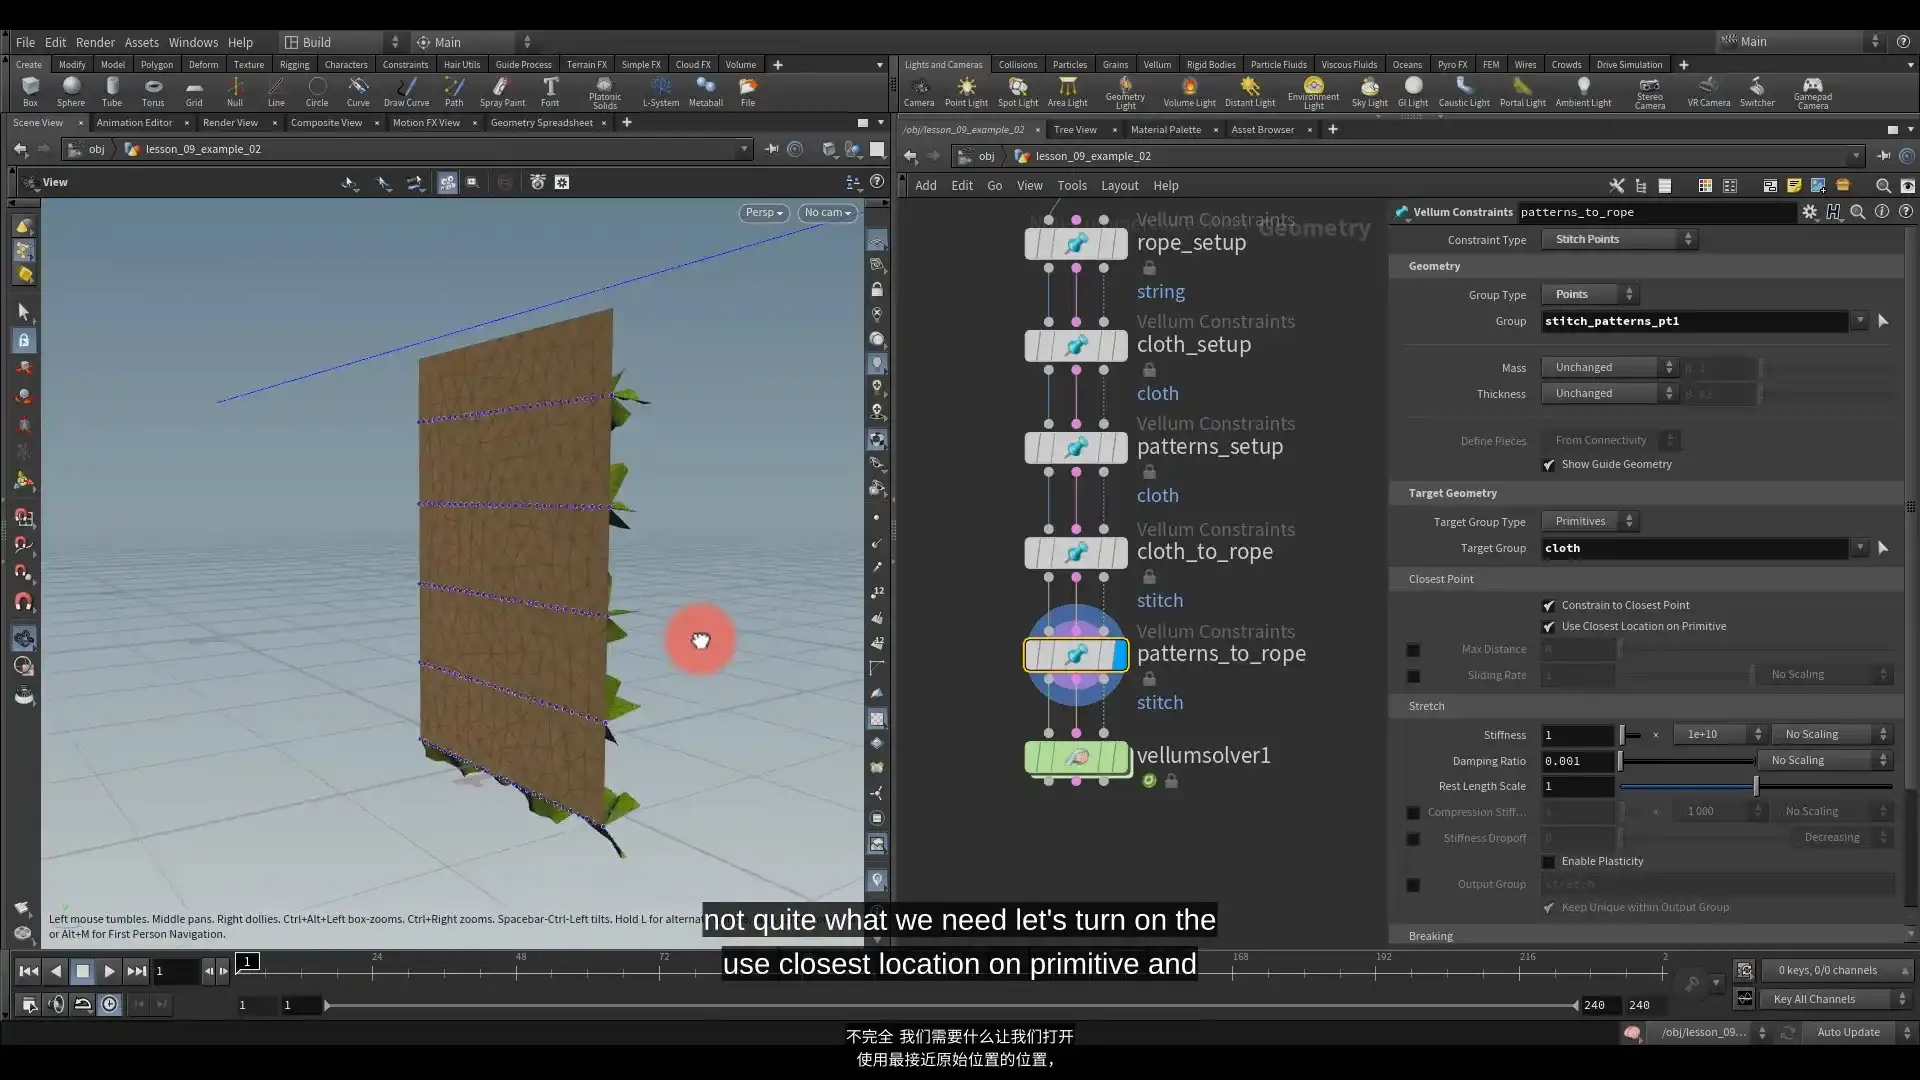
Task: Toggle Use Closest Location on Primitive
Action: (1549, 627)
